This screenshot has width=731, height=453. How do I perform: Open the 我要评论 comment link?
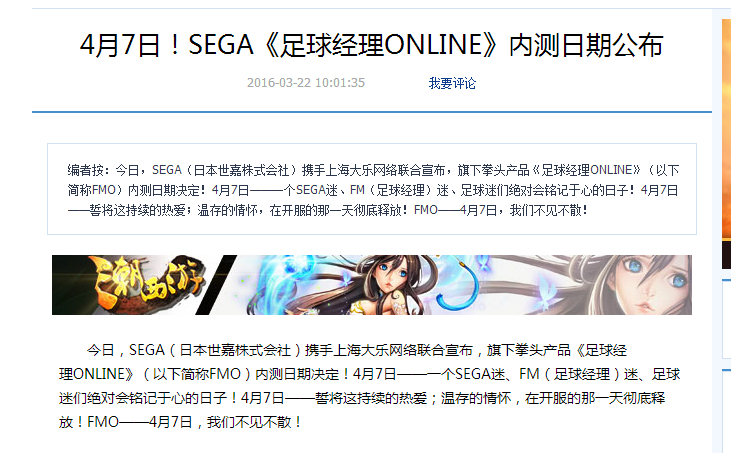(452, 83)
